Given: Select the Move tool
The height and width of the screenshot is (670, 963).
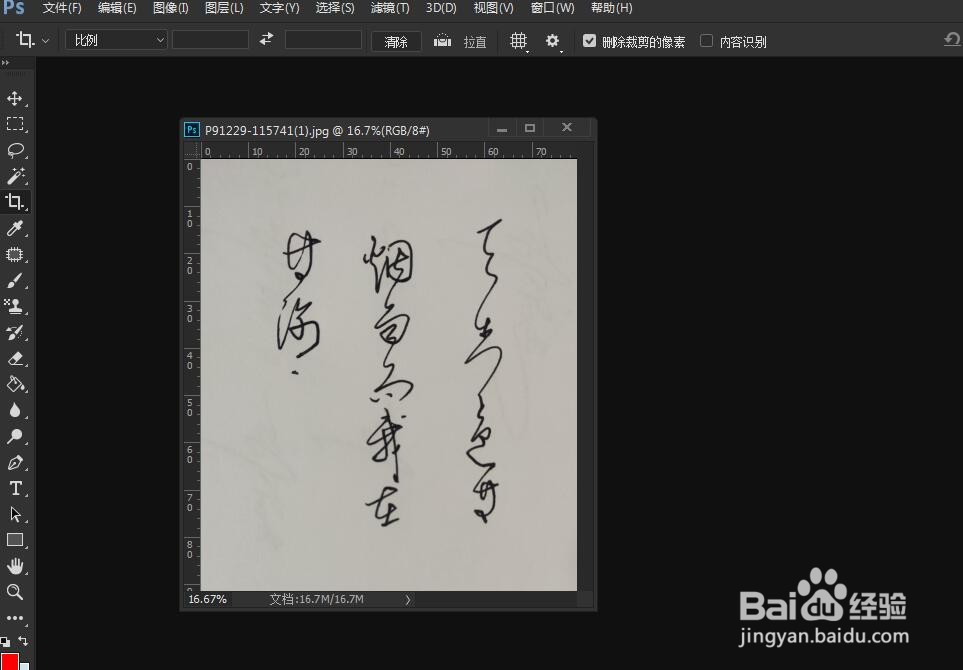Looking at the screenshot, I should tap(15, 98).
